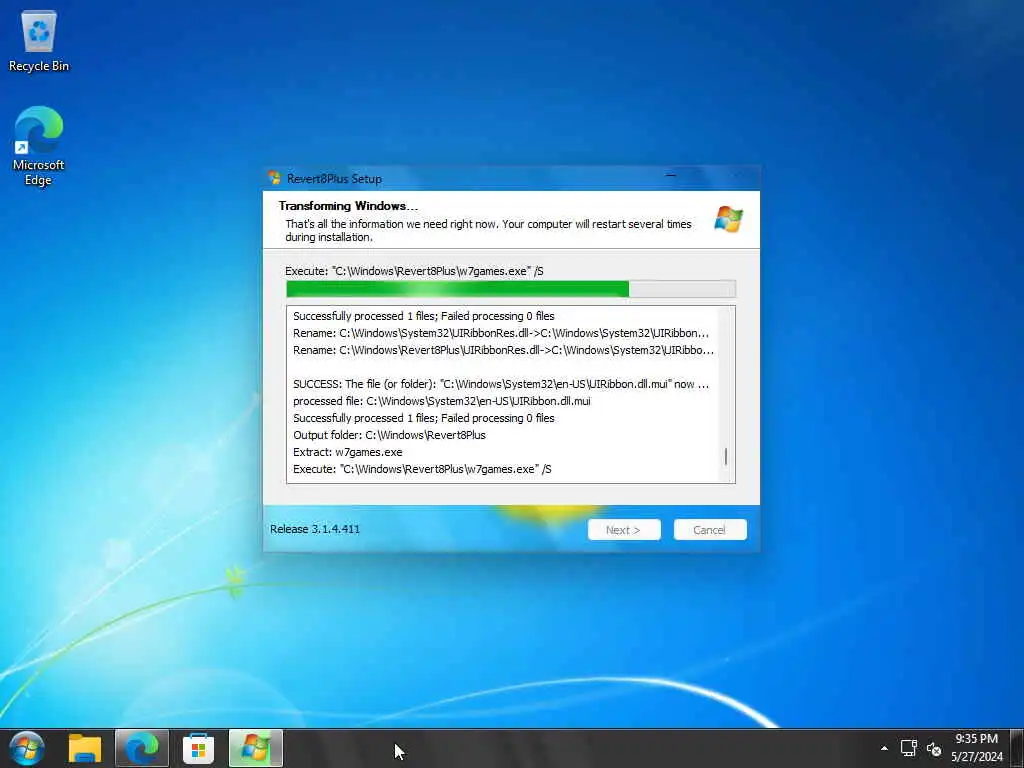
Task: Open the Microsoft Edge desktop shortcut
Action: point(39,146)
